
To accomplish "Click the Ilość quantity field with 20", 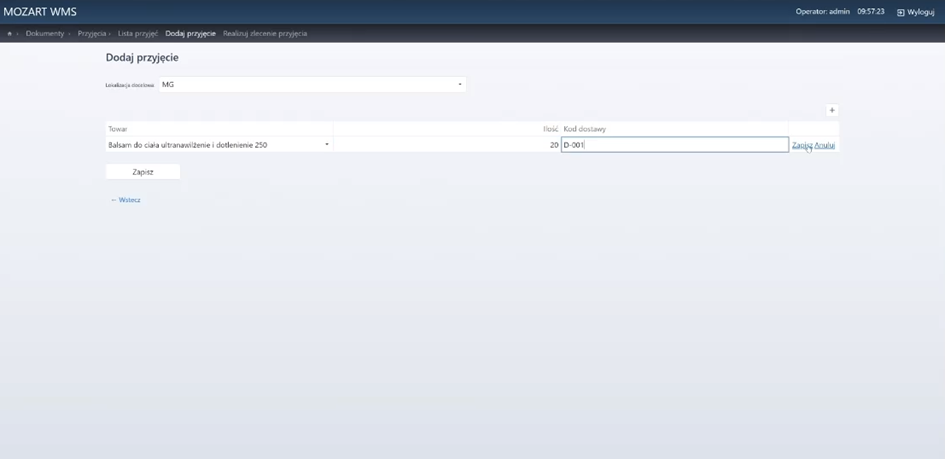I will pyautogui.click(x=446, y=145).
